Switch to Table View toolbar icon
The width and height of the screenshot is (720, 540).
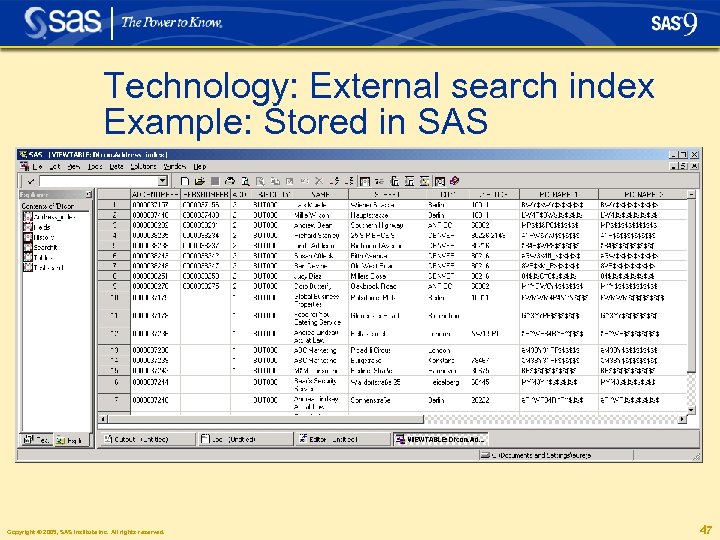[x=365, y=181]
